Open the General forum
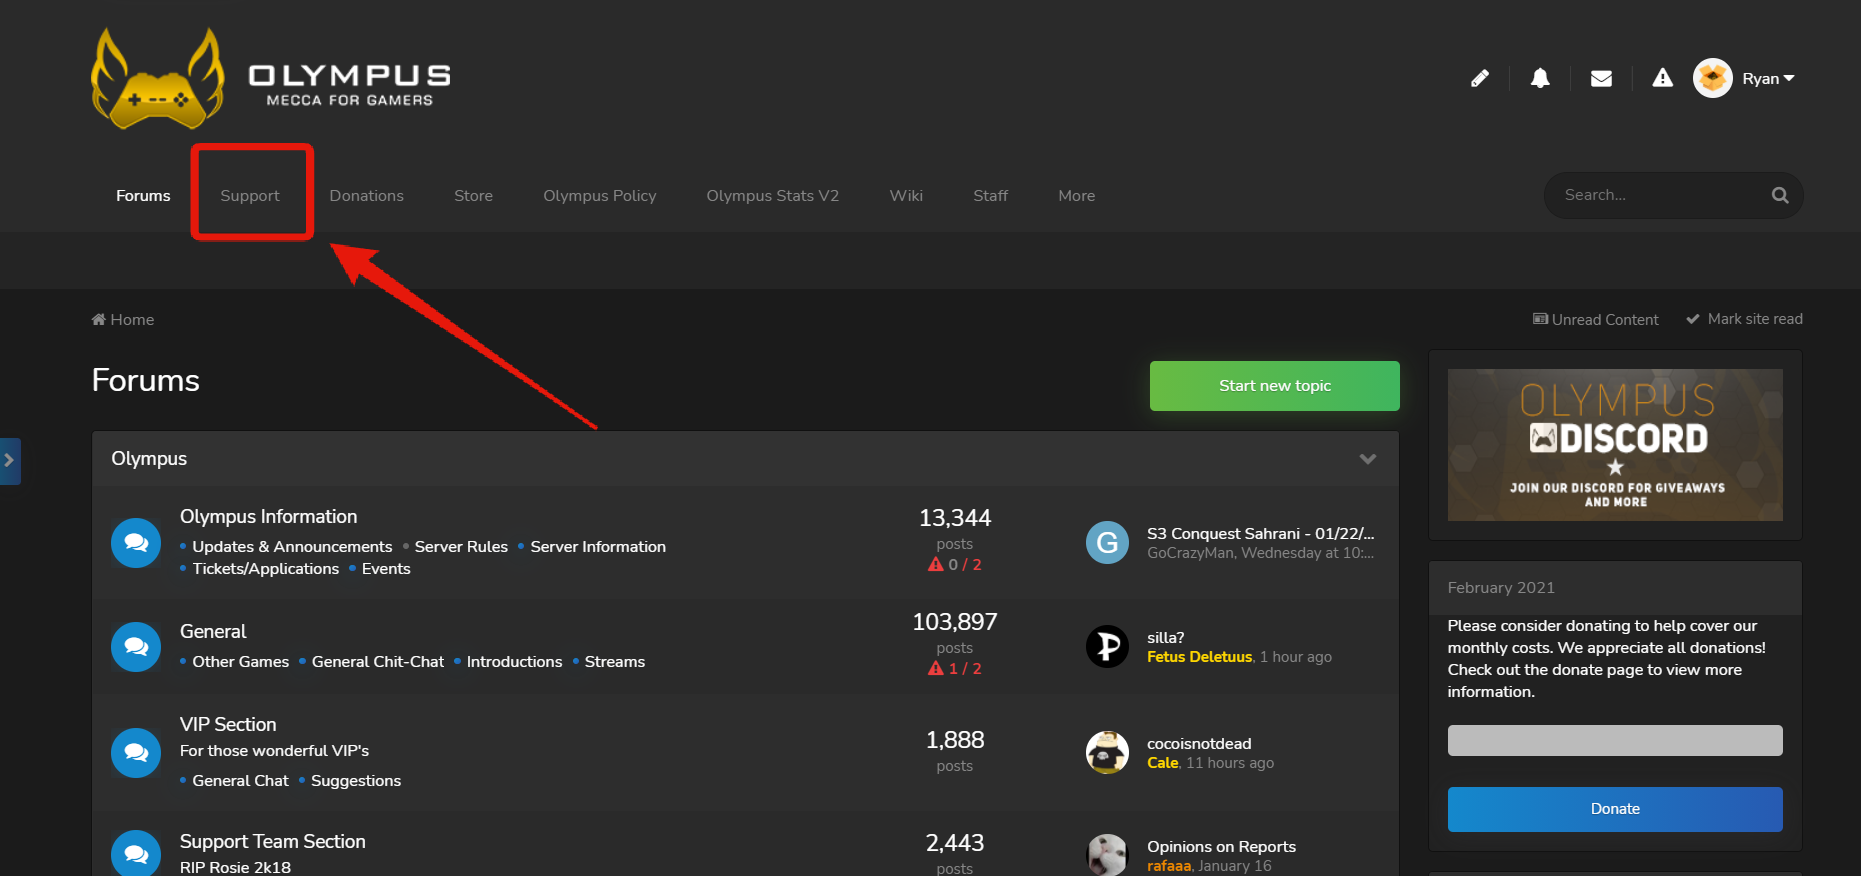The image size is (1861, 876). pyautogui.click(x=213, y=632)
